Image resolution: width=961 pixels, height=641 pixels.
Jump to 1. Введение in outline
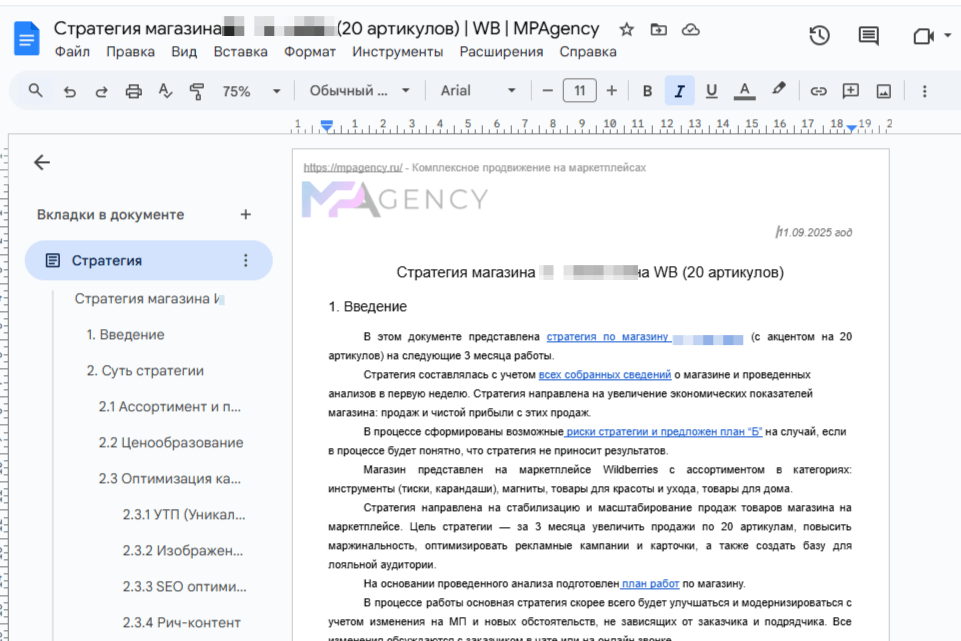point(125,335)
